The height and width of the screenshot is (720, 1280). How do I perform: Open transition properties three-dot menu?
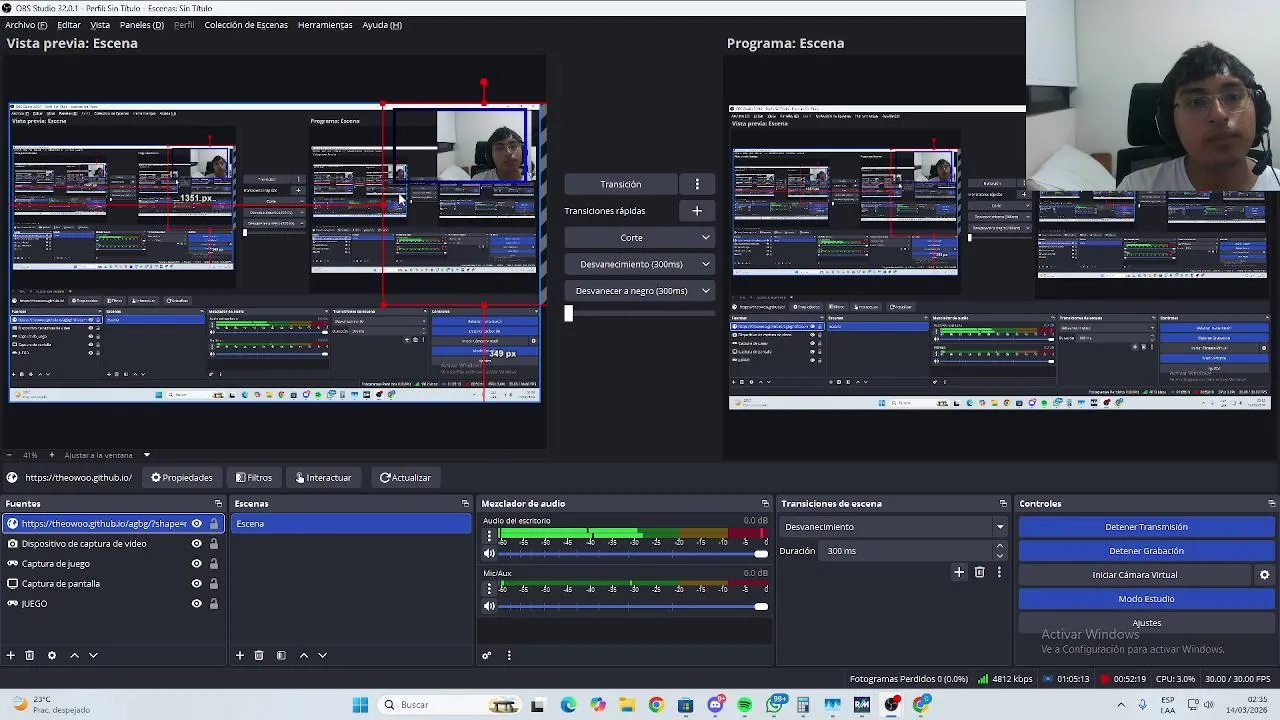click(998, 572)
